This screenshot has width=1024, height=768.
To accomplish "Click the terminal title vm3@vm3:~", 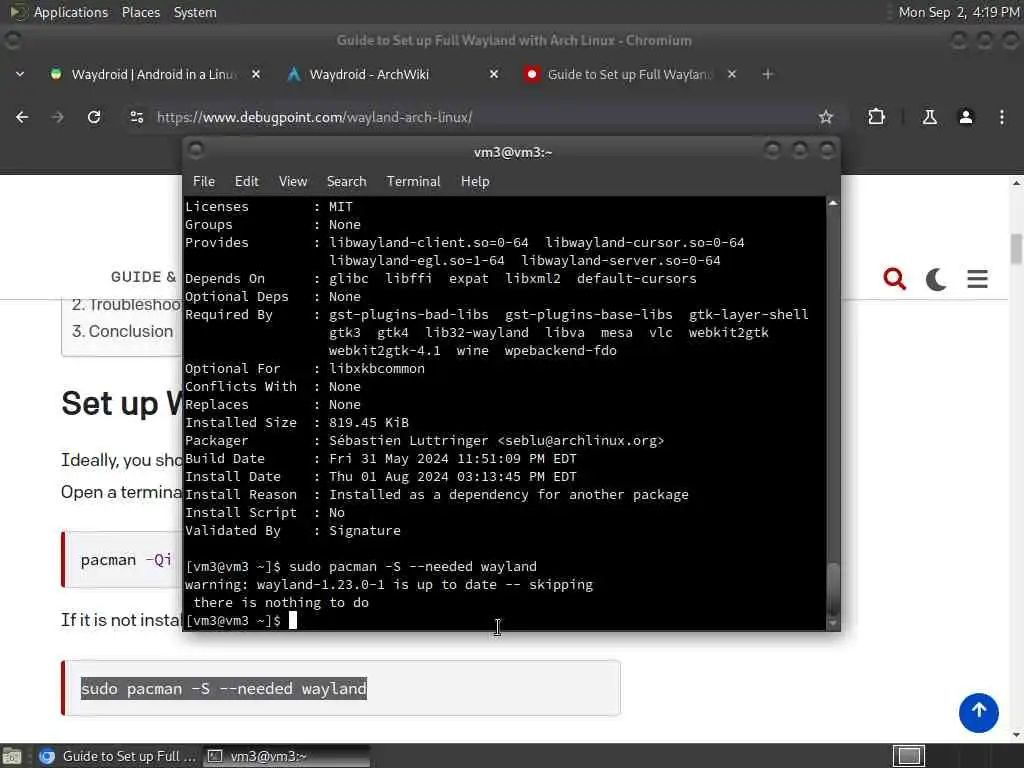I will 513,152.
